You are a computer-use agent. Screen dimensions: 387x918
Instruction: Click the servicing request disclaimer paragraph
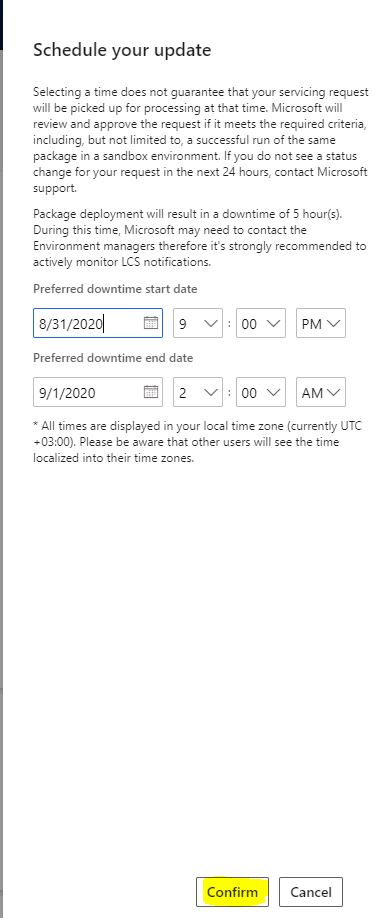(x=201, y=141)
